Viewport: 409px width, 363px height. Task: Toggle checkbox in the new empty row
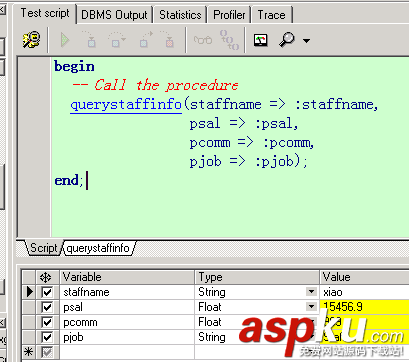(47, 352)
